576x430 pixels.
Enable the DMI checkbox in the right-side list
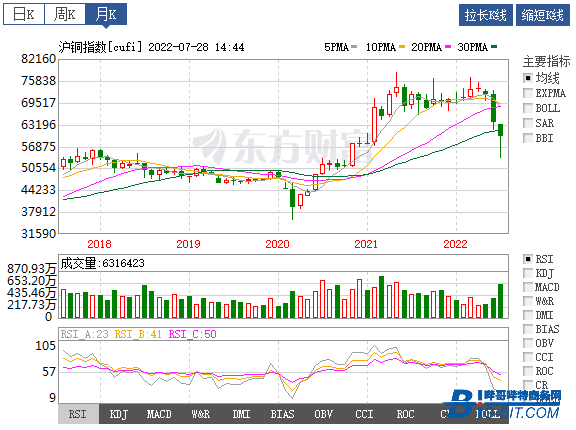(x=528, y=315)
